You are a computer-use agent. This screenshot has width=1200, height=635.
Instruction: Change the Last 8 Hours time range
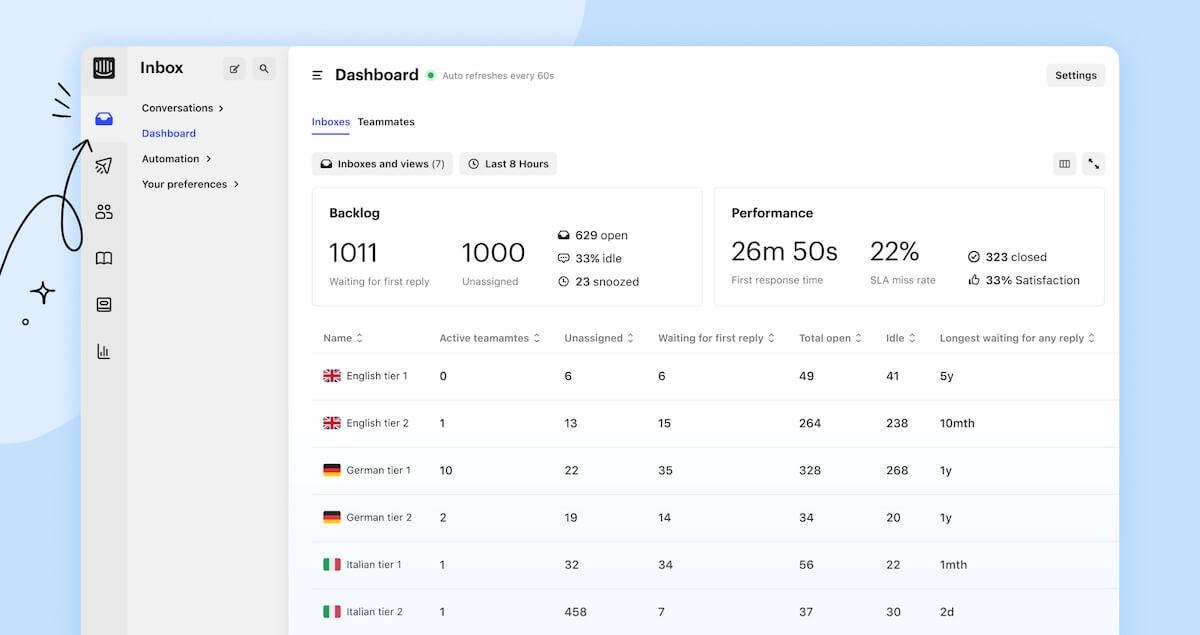(508, 163)
